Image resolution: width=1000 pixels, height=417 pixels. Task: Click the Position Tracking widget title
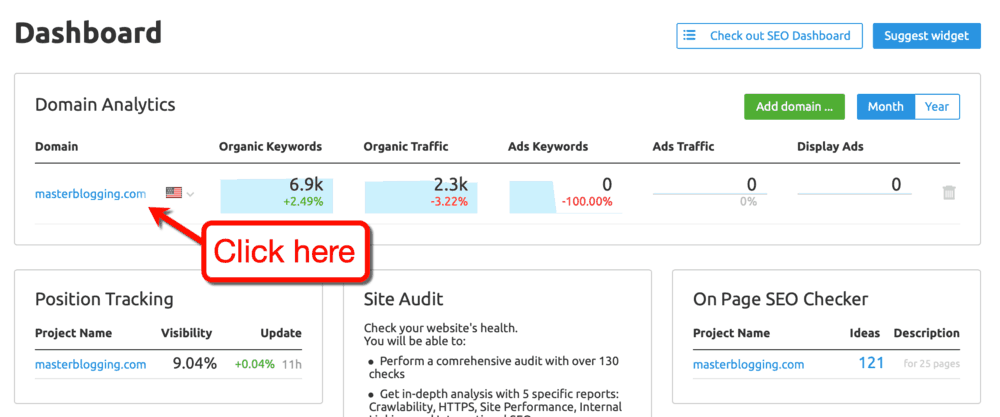click(104, 299)
